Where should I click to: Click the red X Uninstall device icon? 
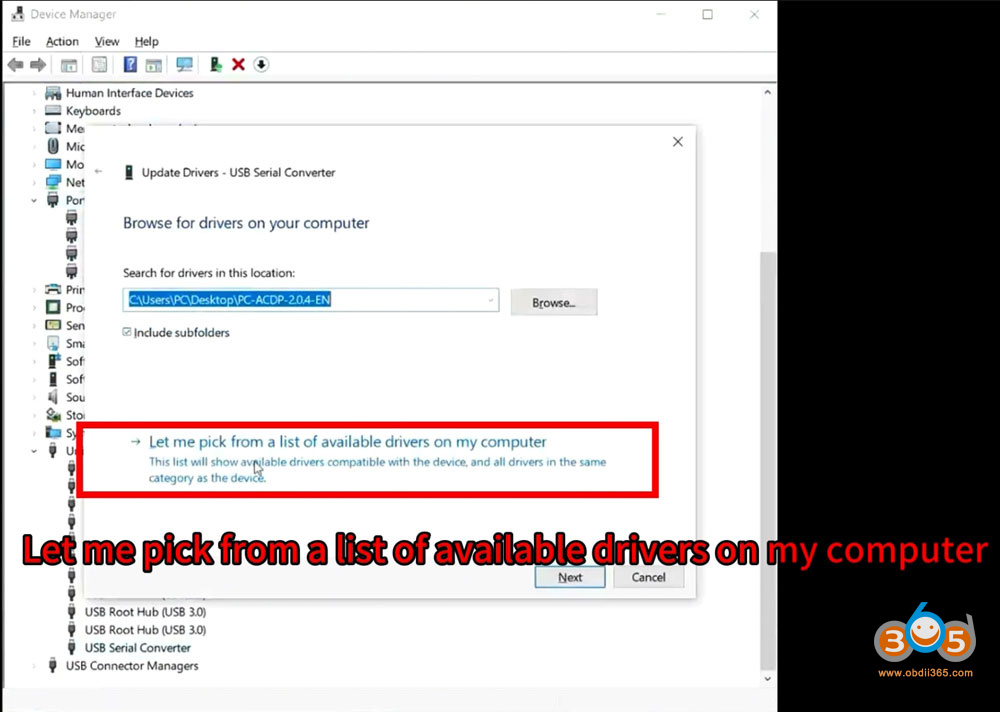tap(238, 65)
